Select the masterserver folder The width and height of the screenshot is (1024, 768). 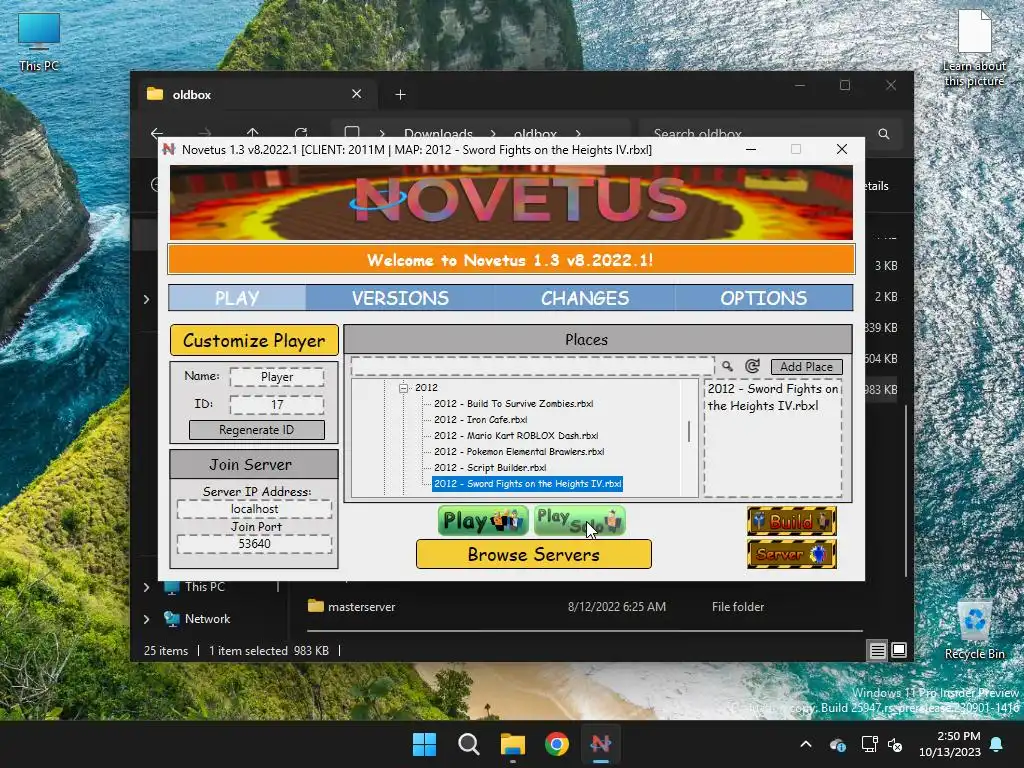(361, 607)
